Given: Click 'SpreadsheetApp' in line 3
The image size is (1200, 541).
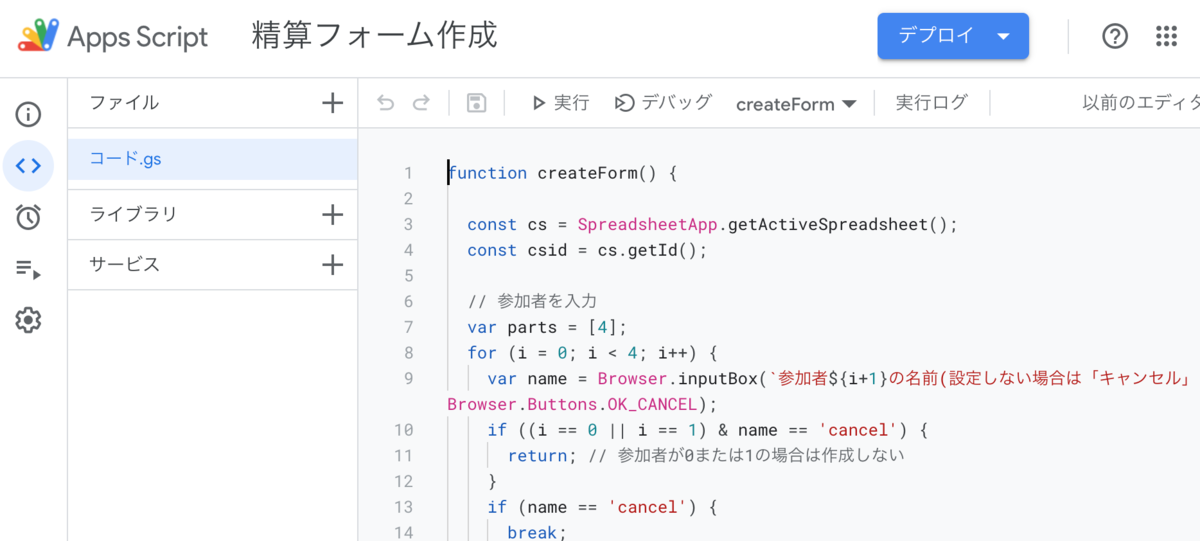Looking at the screenshot, I should [x=647, y=224].
